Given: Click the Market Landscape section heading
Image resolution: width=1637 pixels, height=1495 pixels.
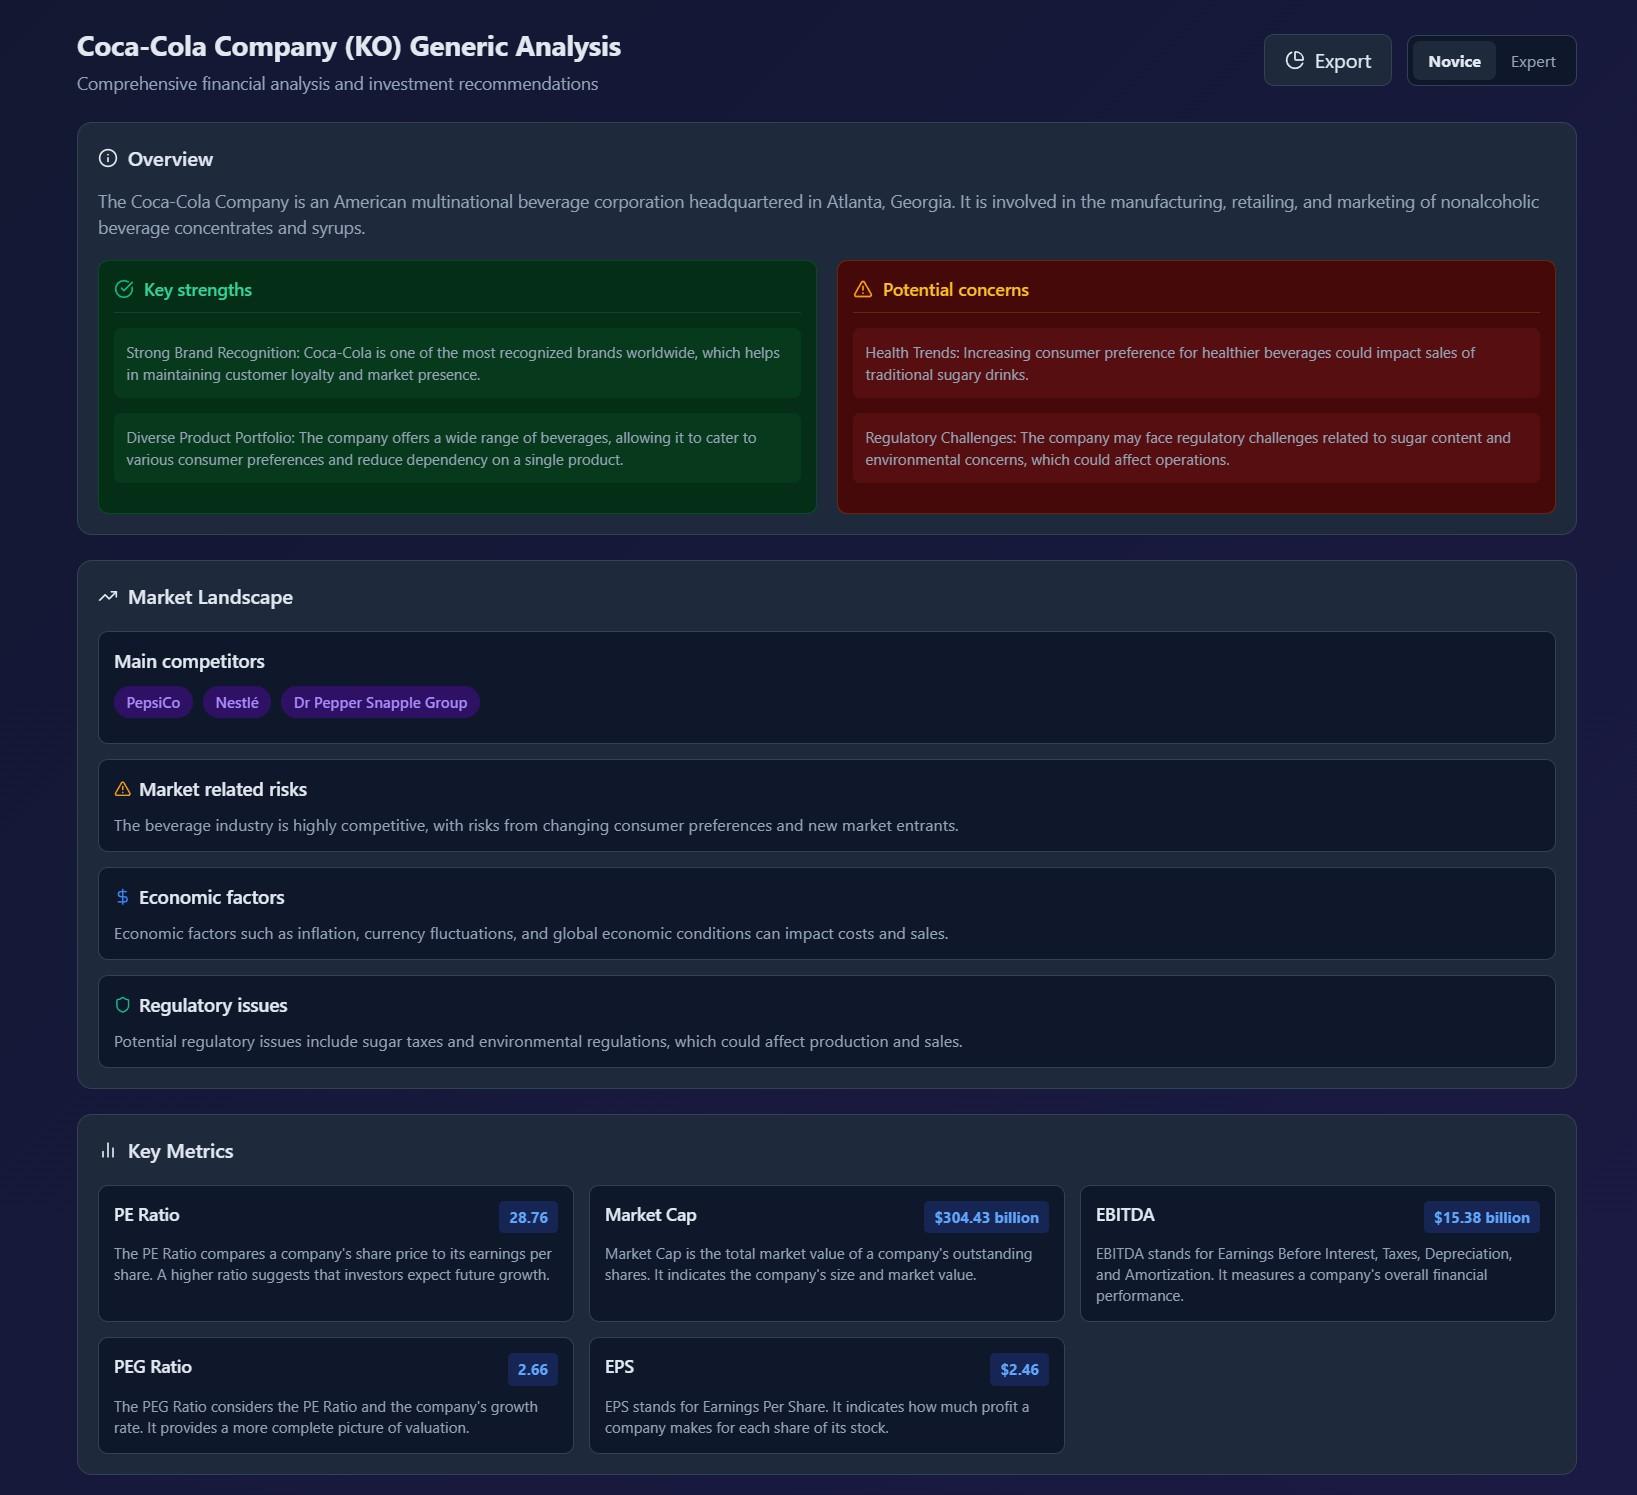Looking at the screenshot, I should point(210,597).
